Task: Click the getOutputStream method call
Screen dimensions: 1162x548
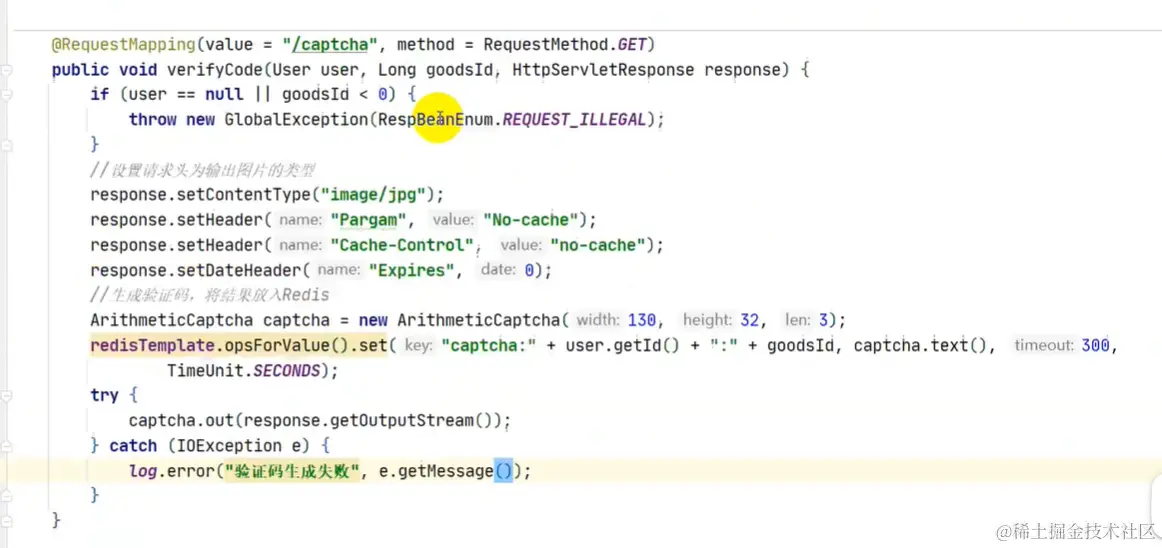Action: (x=402, y=420)
